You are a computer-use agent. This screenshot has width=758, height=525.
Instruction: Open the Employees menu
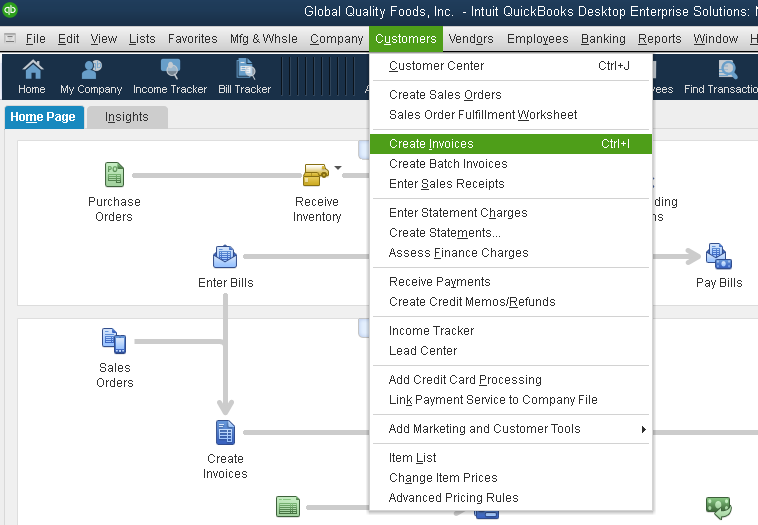point(538,39)
